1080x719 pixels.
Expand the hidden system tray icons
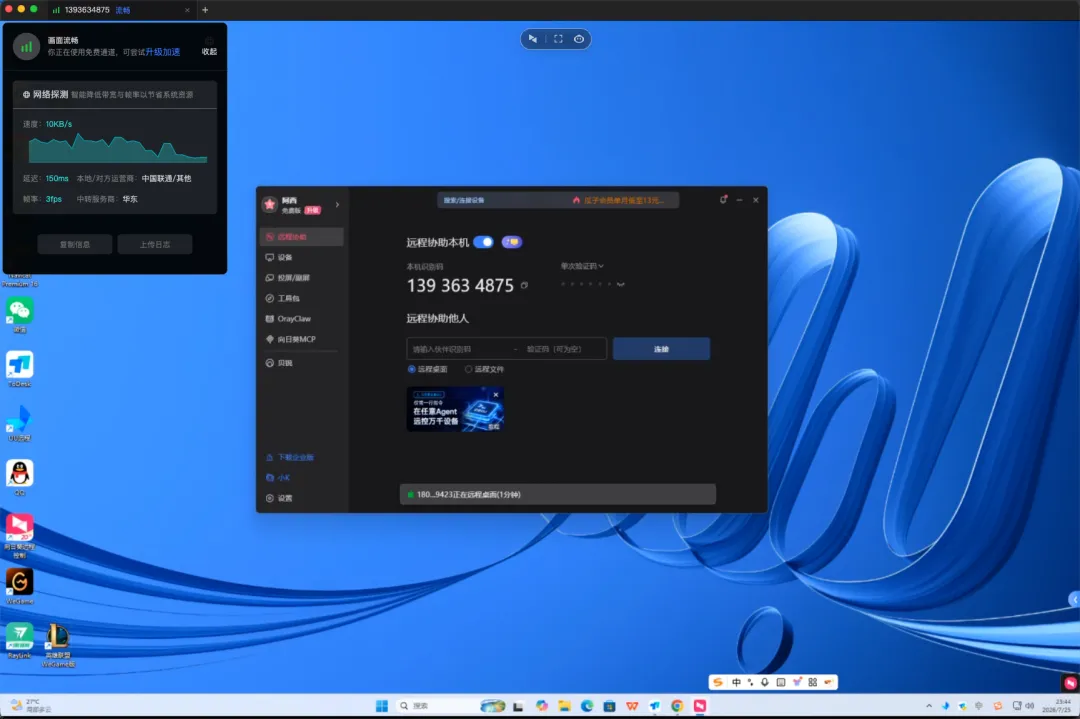click(929, 706)
